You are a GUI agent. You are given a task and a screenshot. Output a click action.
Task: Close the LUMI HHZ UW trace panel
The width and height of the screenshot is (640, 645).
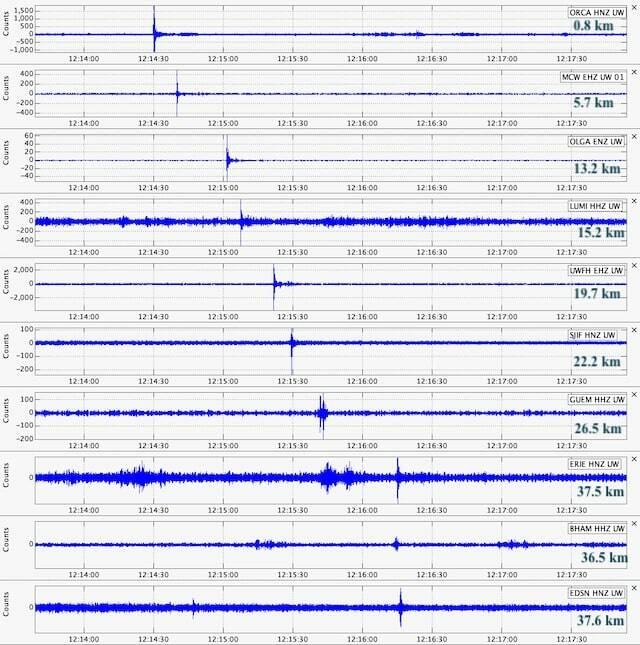click(x=633, y=201)
